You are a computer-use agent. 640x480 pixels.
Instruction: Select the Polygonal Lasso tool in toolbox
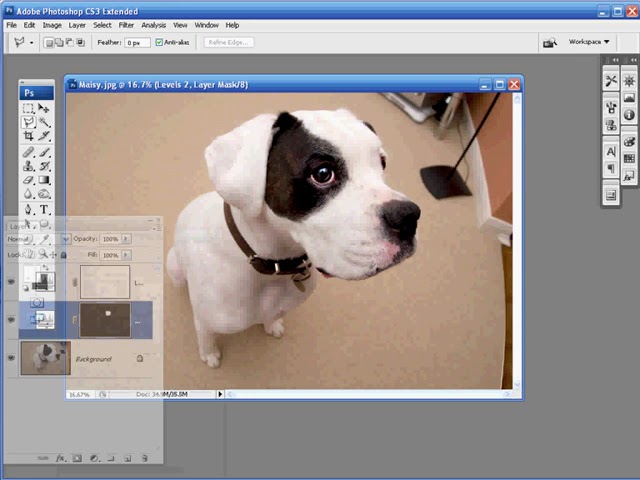(28, 122)
